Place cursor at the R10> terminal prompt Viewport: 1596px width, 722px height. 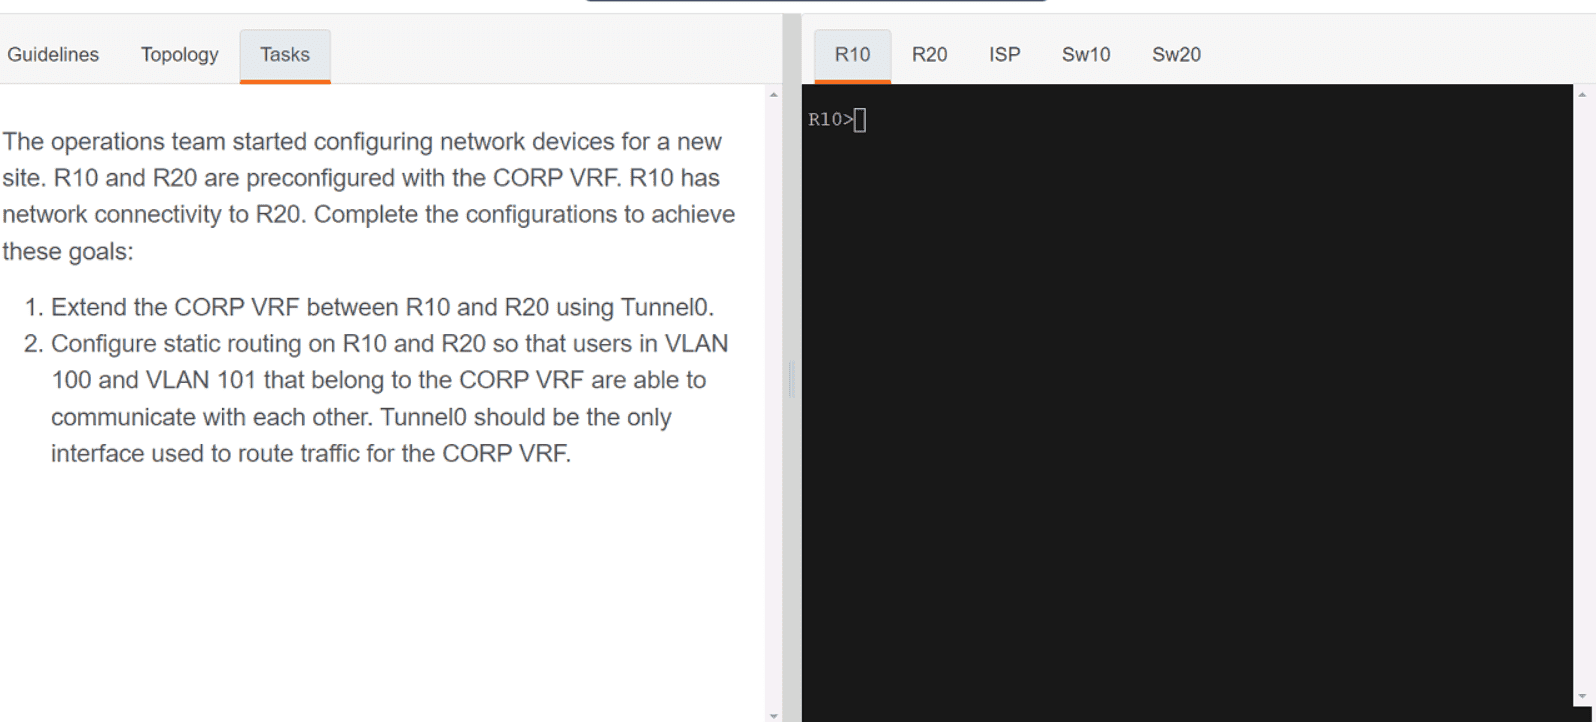[x=860, y=120]
